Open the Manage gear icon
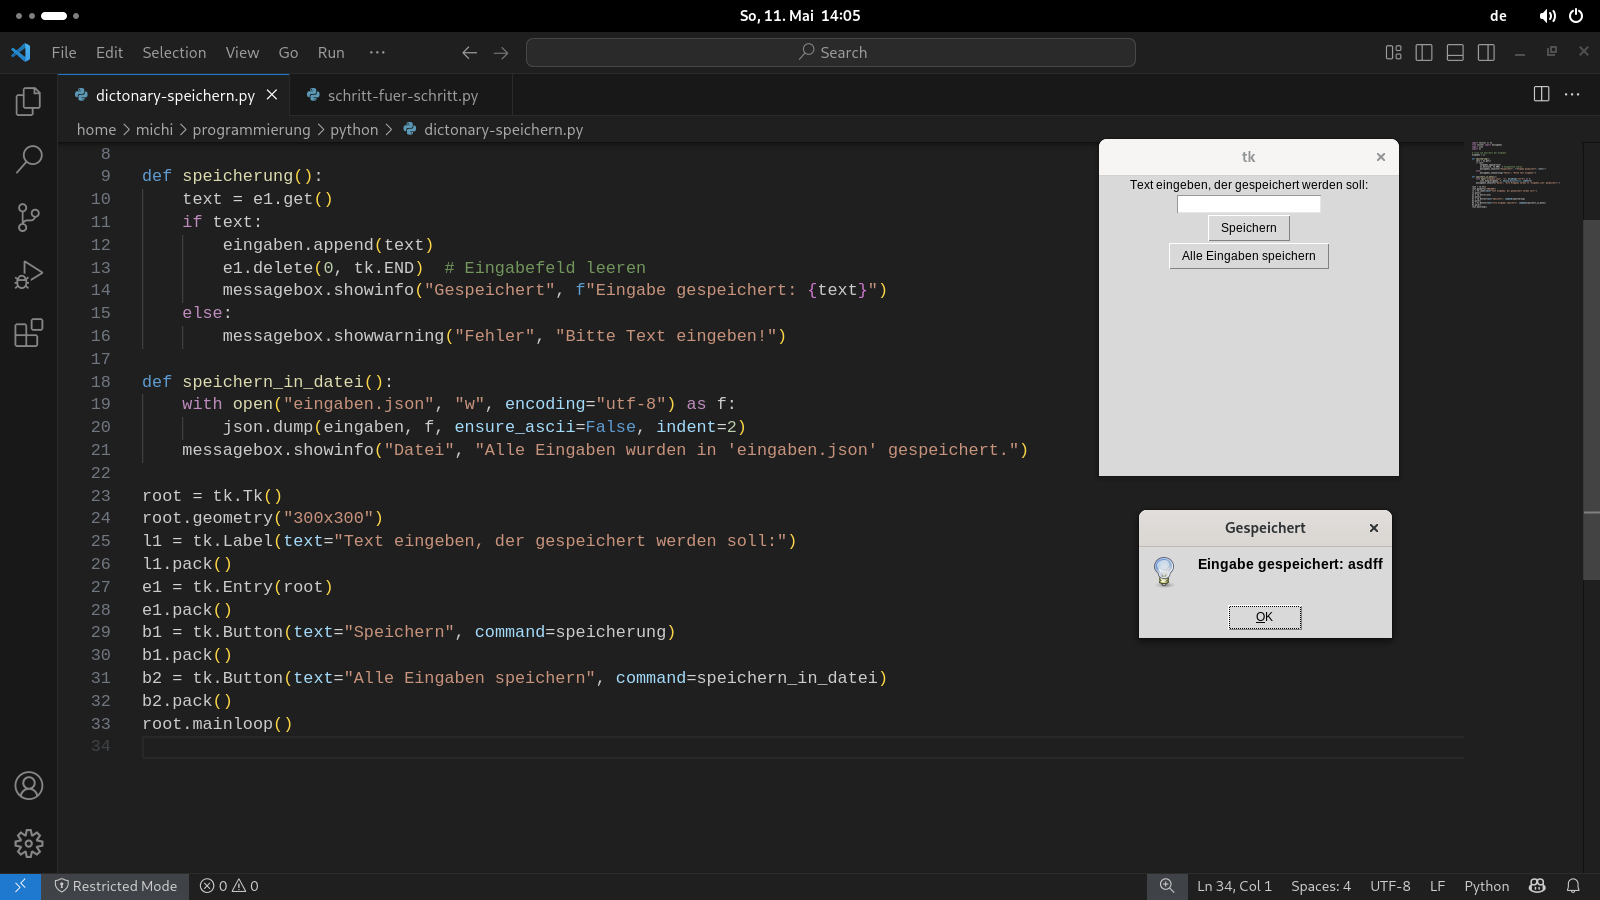 [28, 843]
